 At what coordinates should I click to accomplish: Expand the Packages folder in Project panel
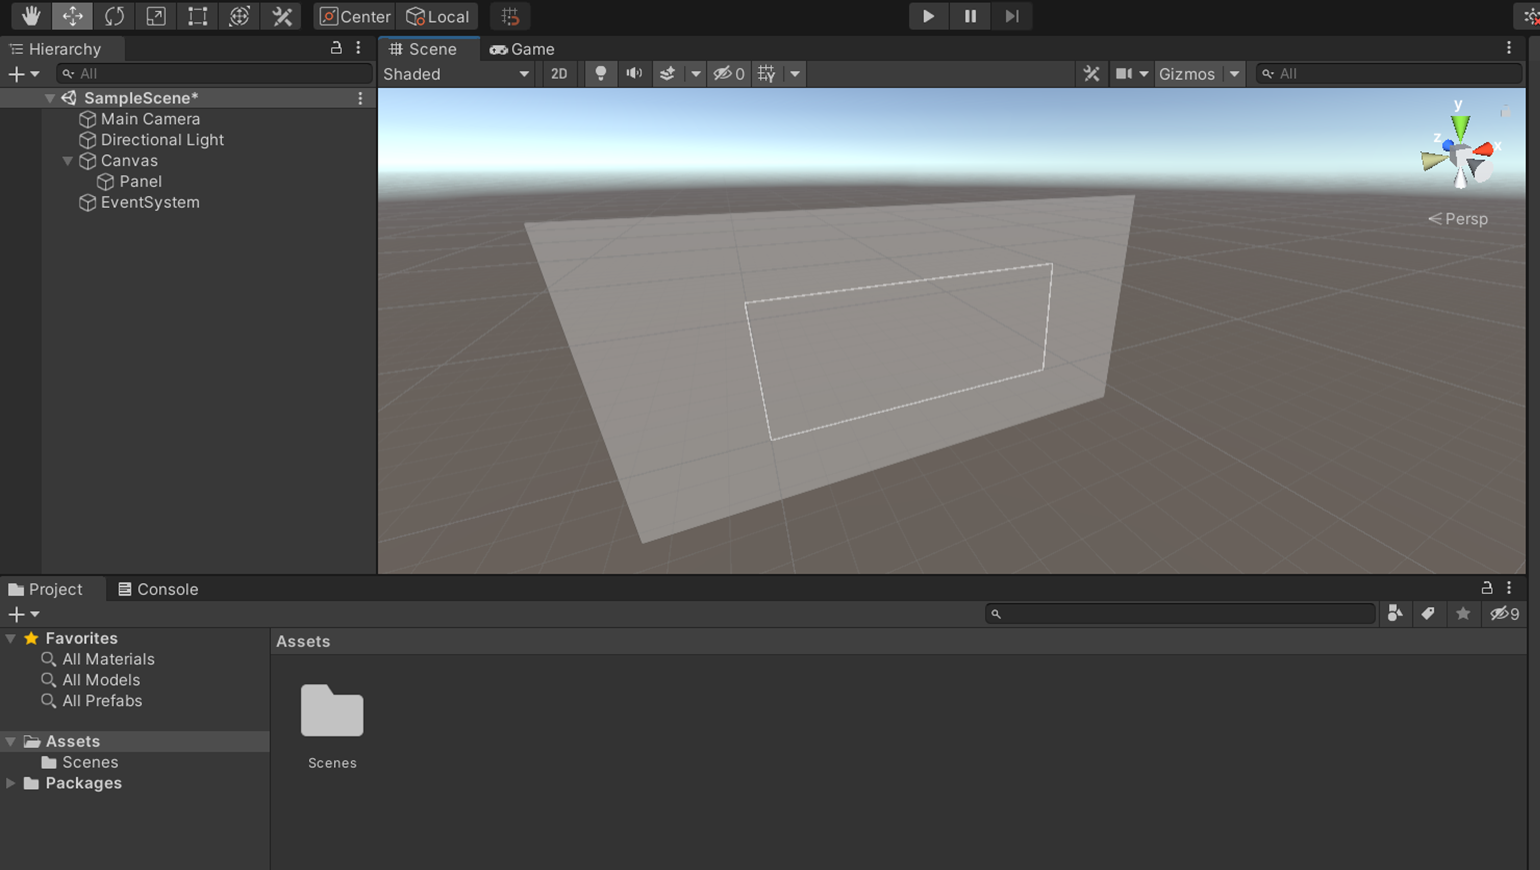pos(11,783)
